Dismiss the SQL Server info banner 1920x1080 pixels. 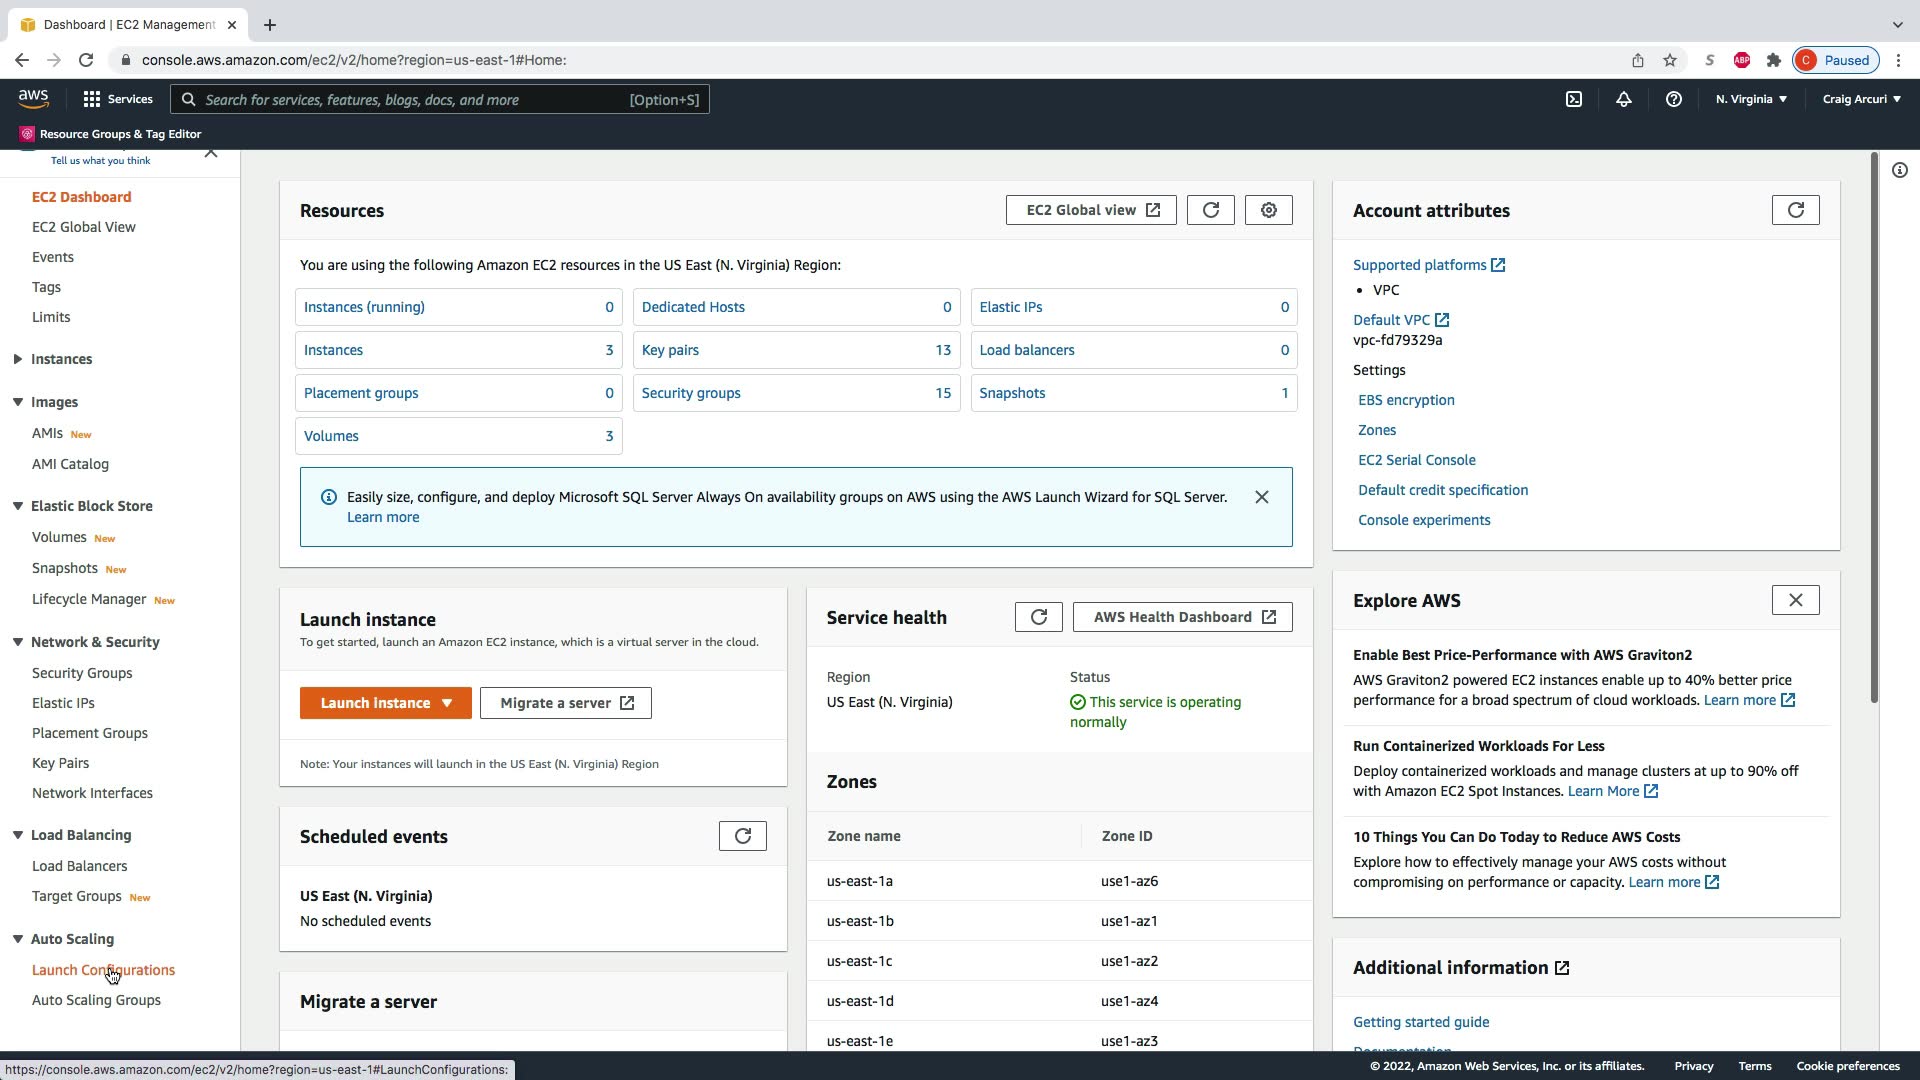point(1261,497)
